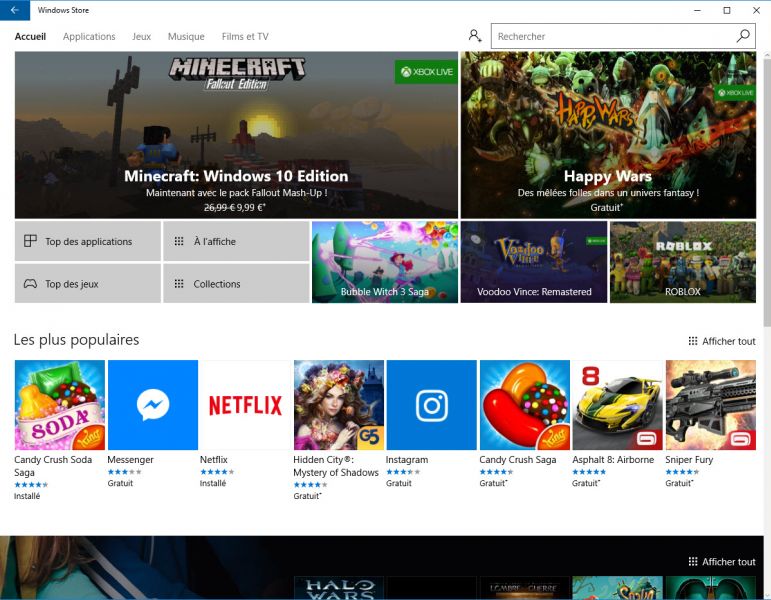Switch to the Jeux tab
The image size is (771, 600).
point(142,36)
